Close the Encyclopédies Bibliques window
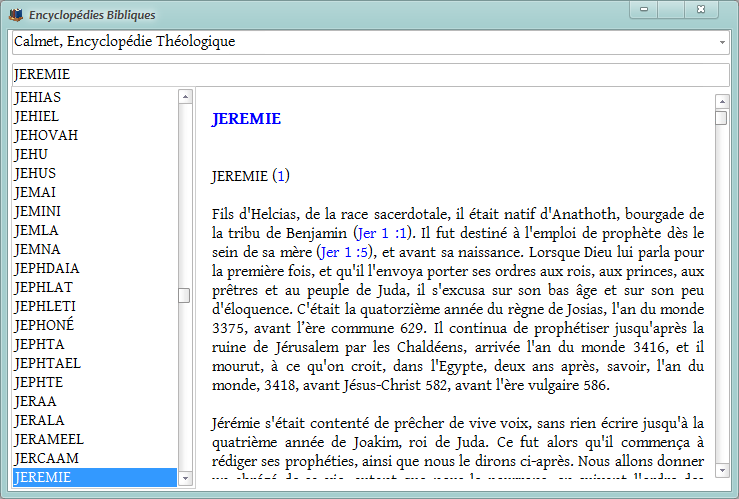739x499 pixels. [701, 9]
